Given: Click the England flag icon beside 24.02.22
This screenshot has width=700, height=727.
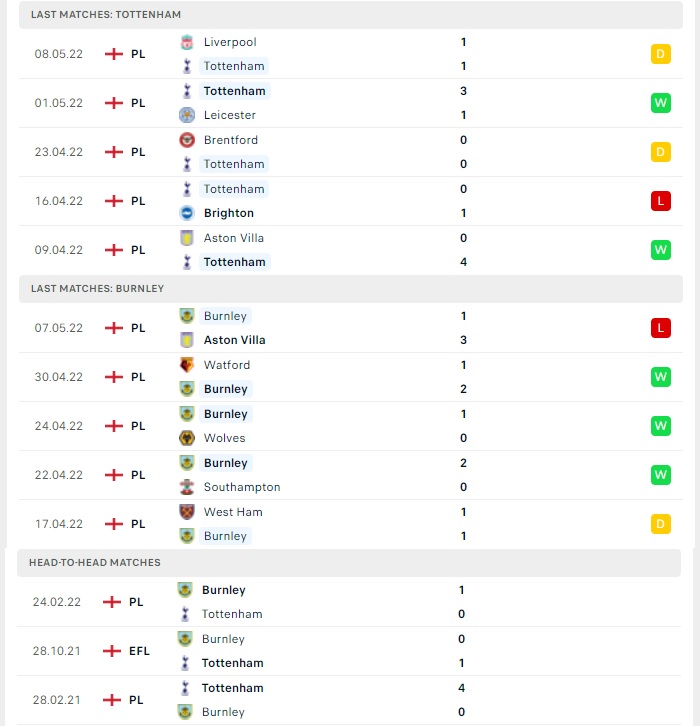Looking at the screenshot, I should (112, 602).
